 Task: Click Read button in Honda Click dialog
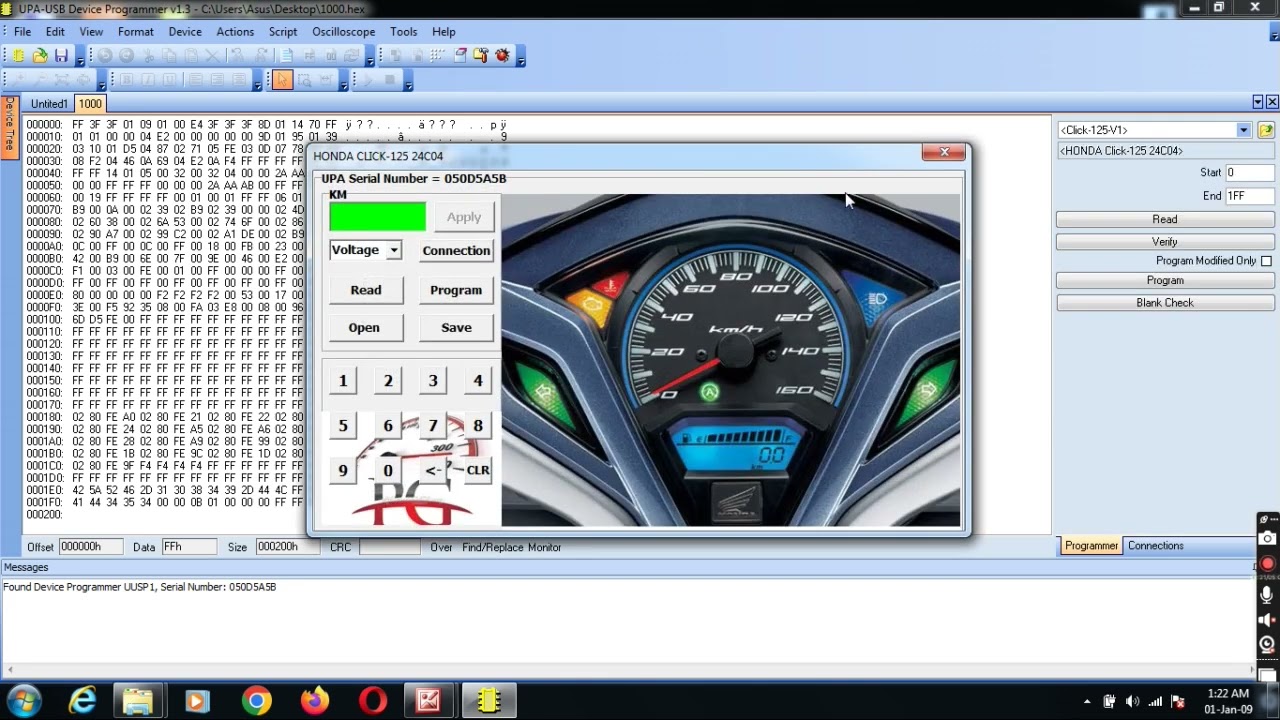point(365,290)
